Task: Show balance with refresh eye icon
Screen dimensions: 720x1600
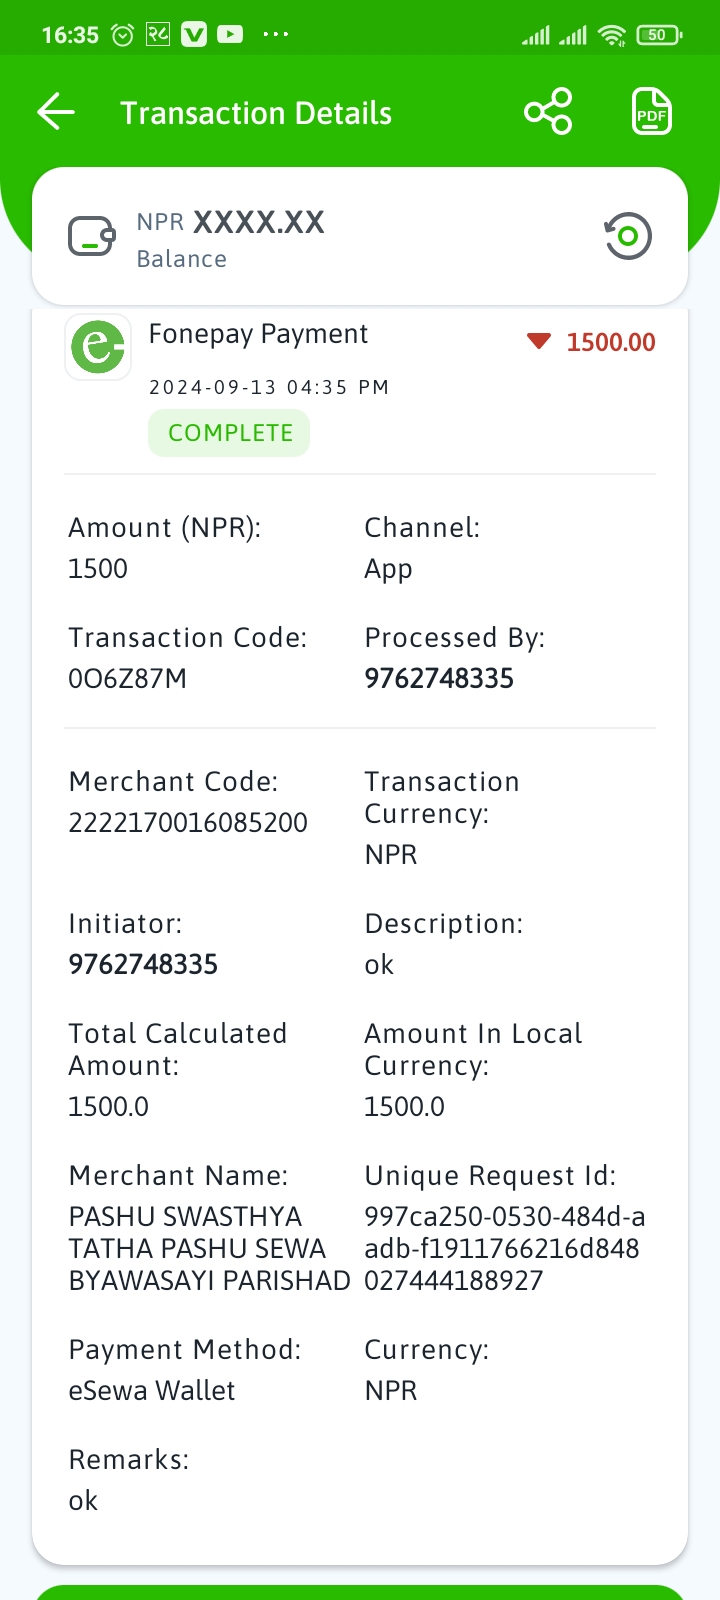Action: [628, 237]
